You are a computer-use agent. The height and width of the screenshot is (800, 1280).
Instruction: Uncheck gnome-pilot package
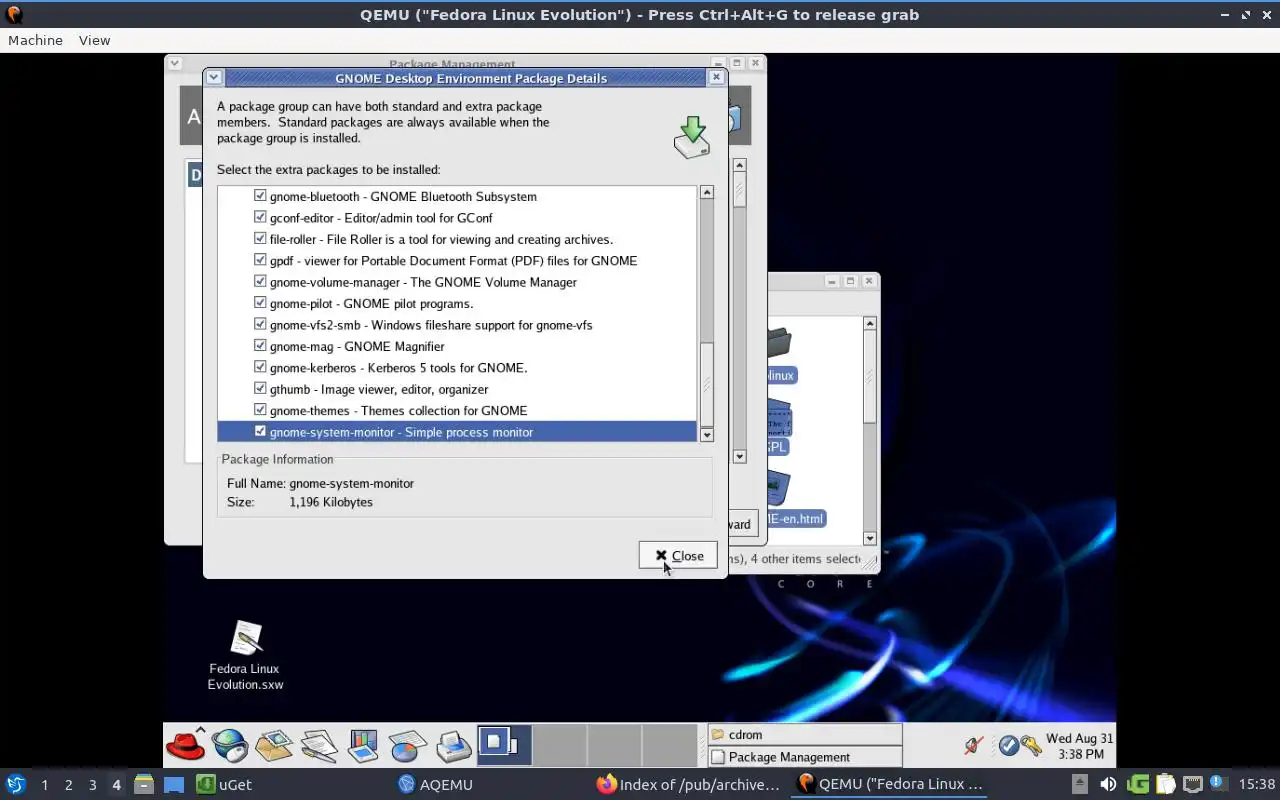[260, 303]
